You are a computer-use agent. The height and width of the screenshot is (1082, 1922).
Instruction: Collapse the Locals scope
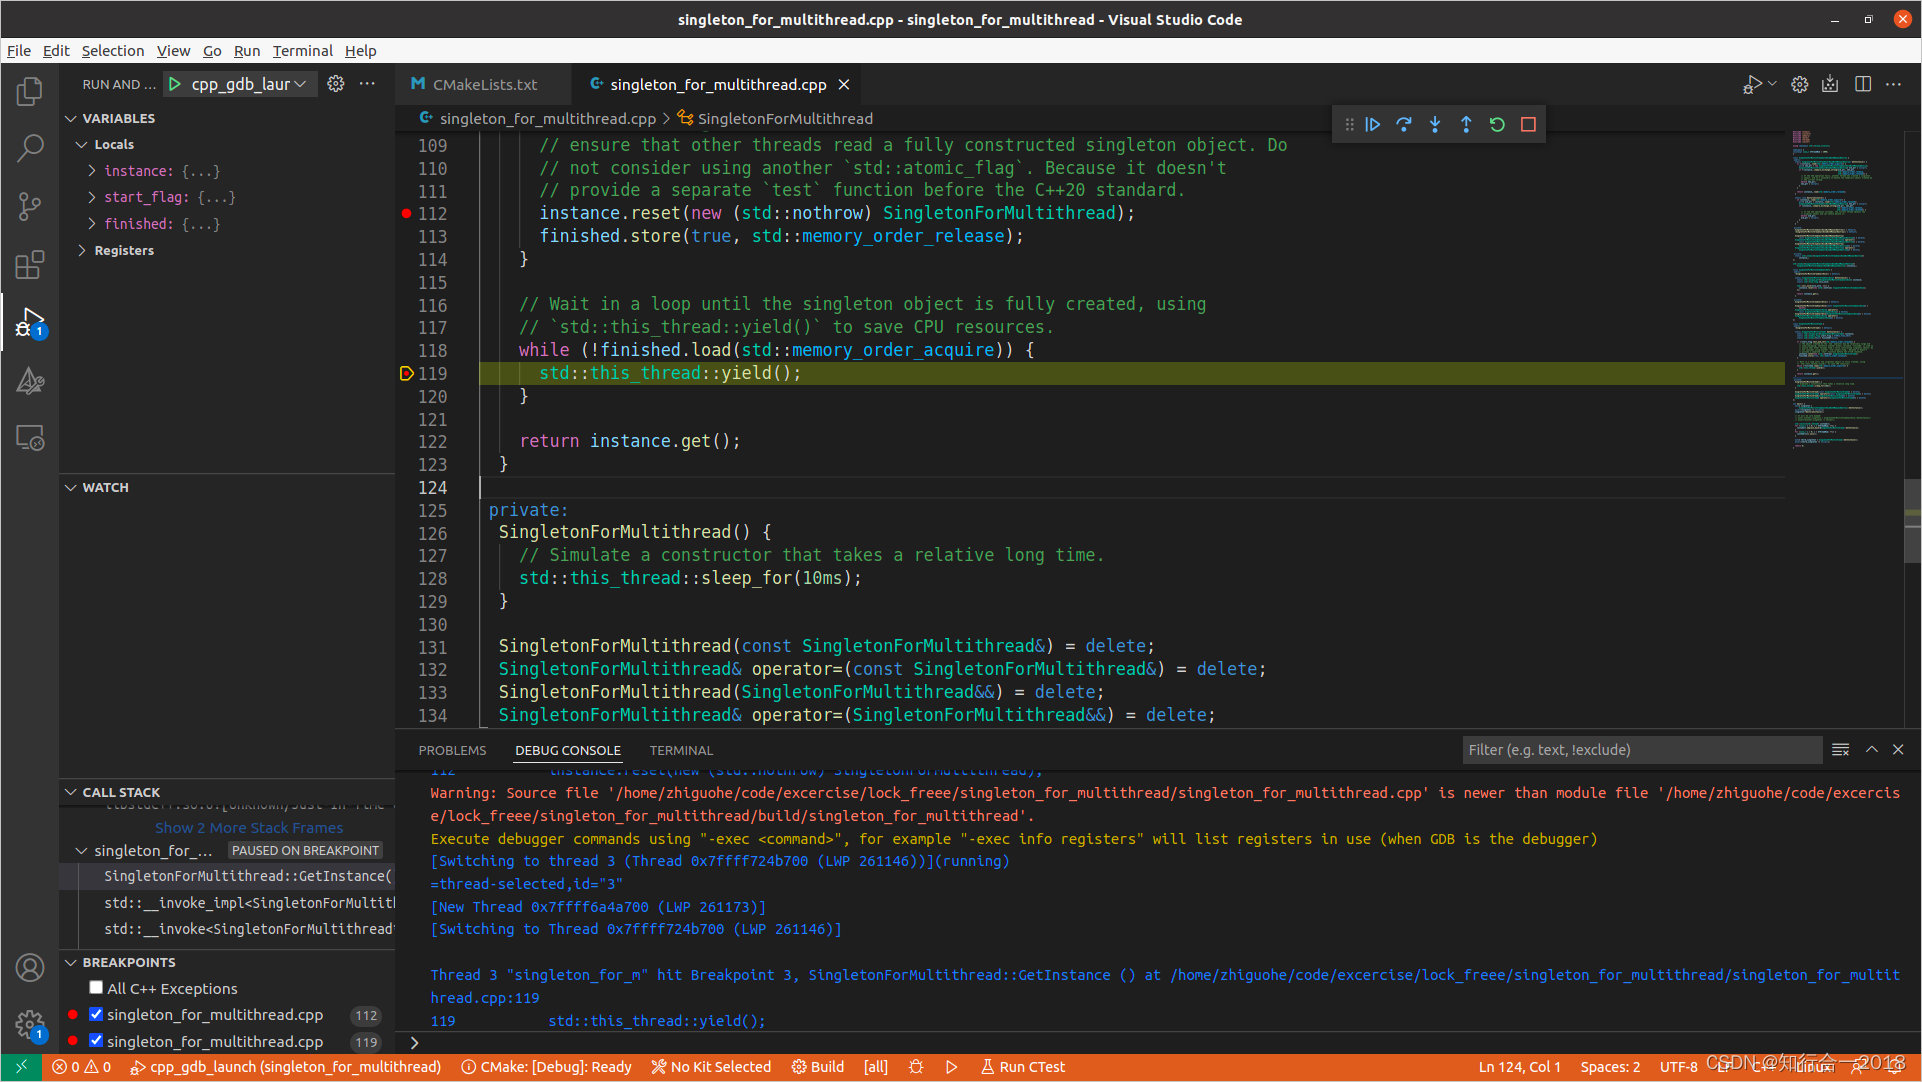(x=81, y=144)
